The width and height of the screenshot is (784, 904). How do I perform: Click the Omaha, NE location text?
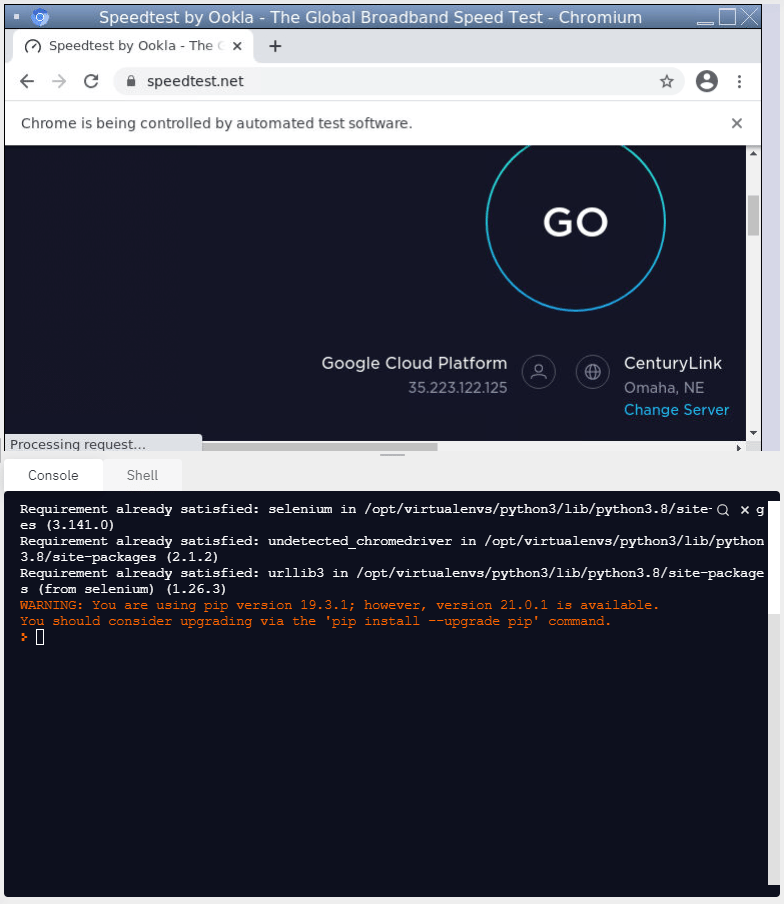[664, 387]
